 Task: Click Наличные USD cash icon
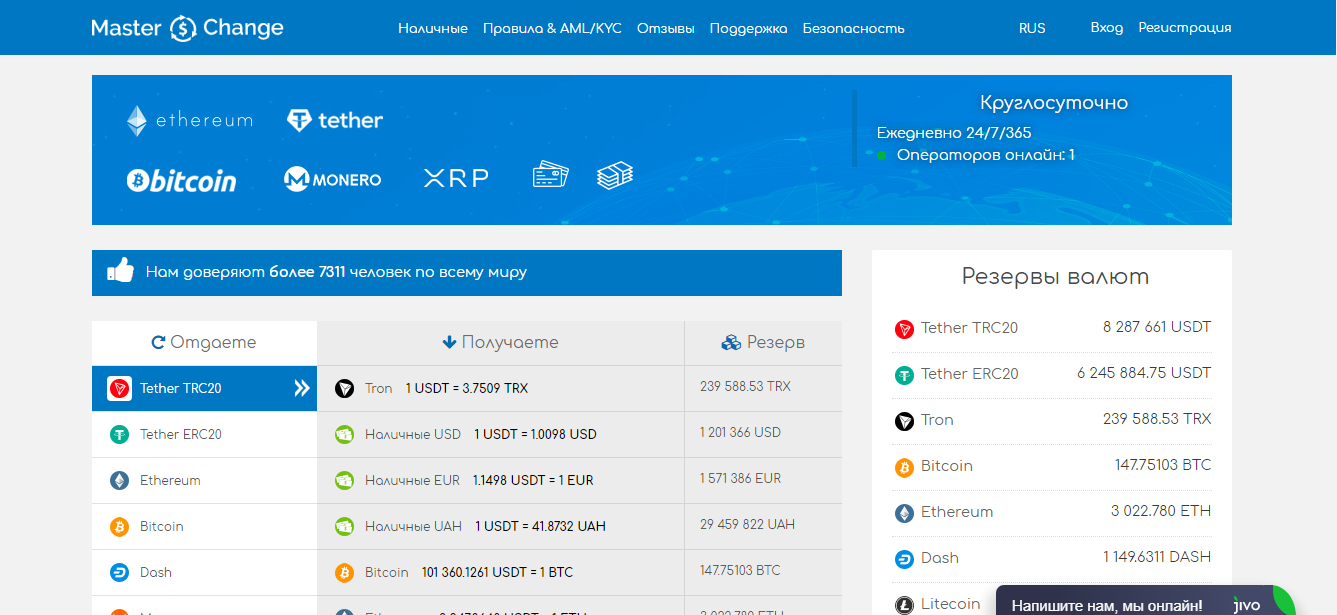[x=345, y=434]
